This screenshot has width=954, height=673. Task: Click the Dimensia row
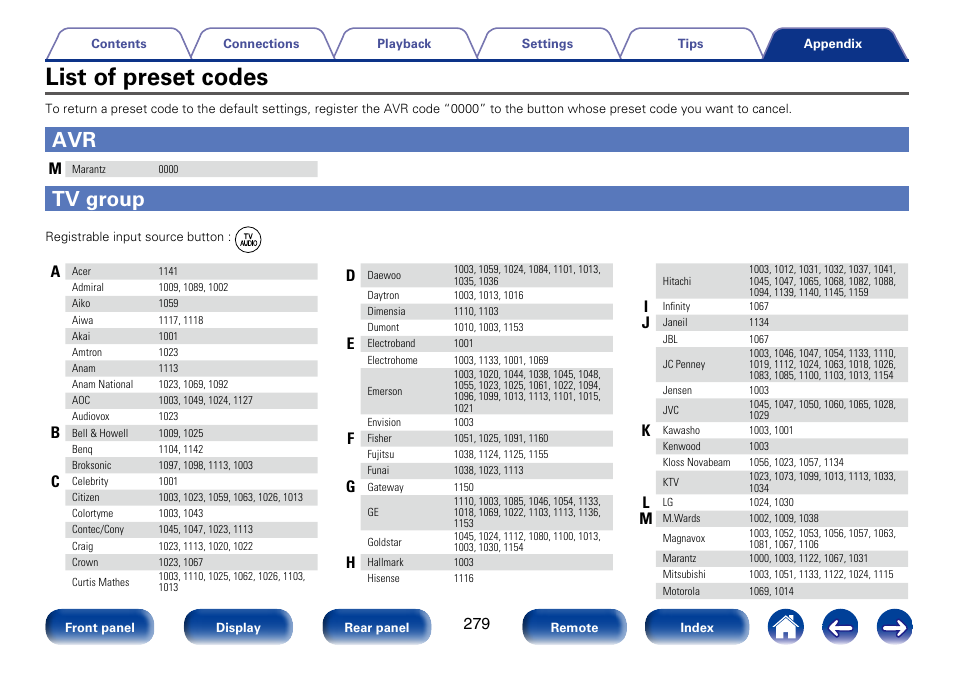[487, 311]
